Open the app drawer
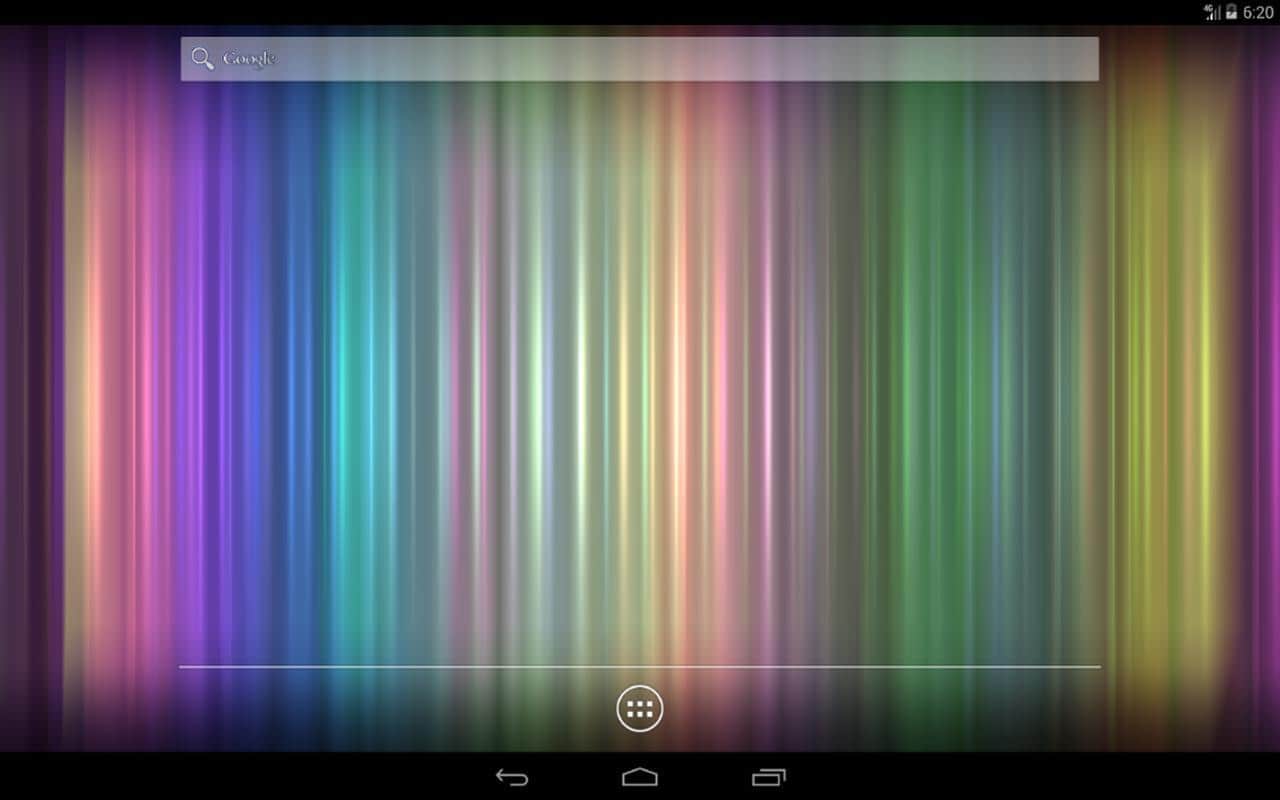Screen dimensions: 1280x800 (x=640, y=709)
